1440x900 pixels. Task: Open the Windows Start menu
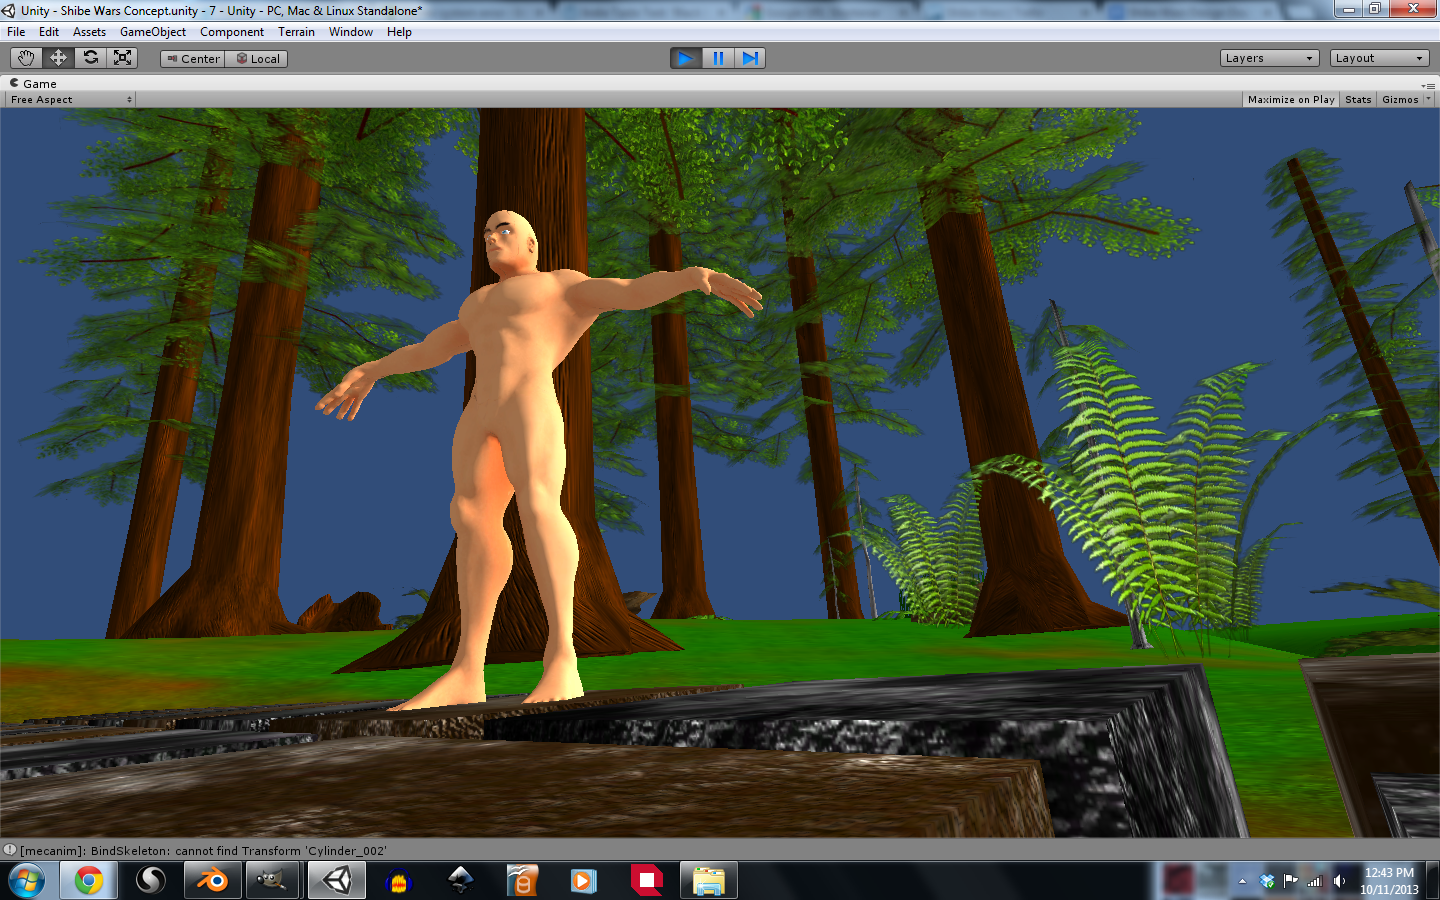[x=27, y=881]
